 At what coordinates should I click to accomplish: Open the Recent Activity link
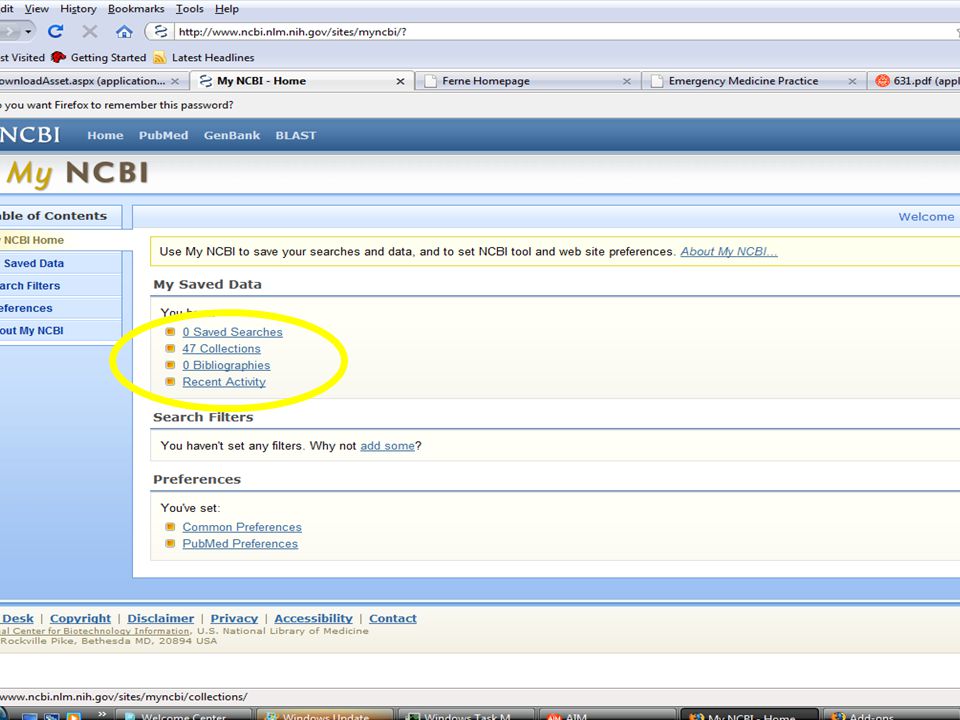[x=223, y=381]
